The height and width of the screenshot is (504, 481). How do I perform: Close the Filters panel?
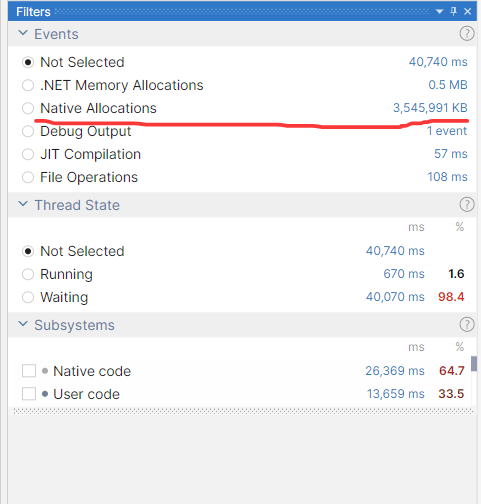(x=468, y=12)
